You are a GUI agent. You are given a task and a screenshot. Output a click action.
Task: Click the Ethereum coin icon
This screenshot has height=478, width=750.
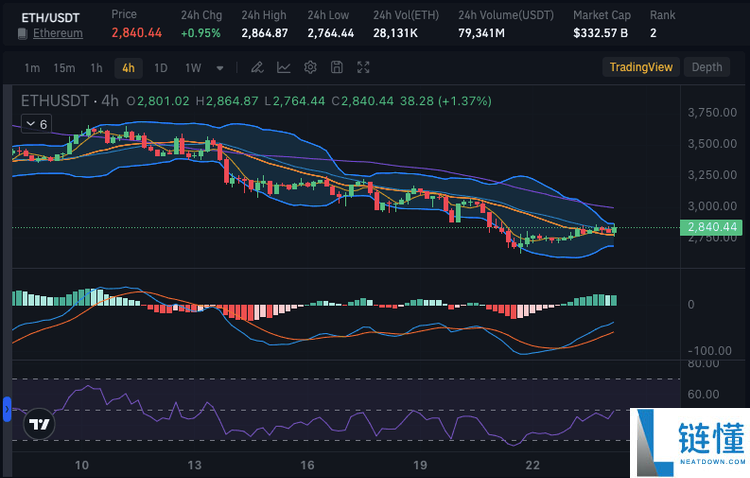click(23, 34)
